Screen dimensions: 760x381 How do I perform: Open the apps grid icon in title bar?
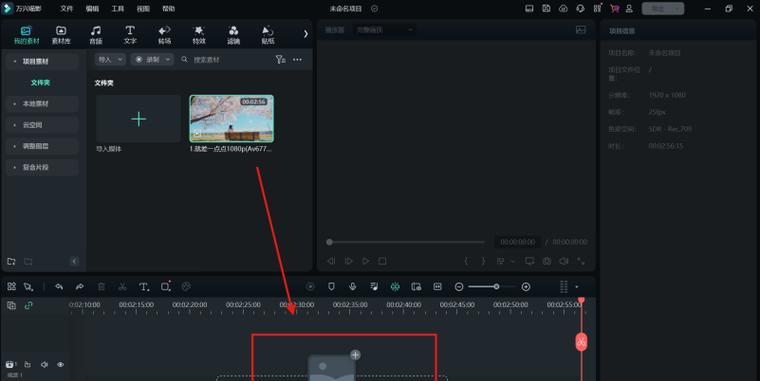(x=597, y=9)
